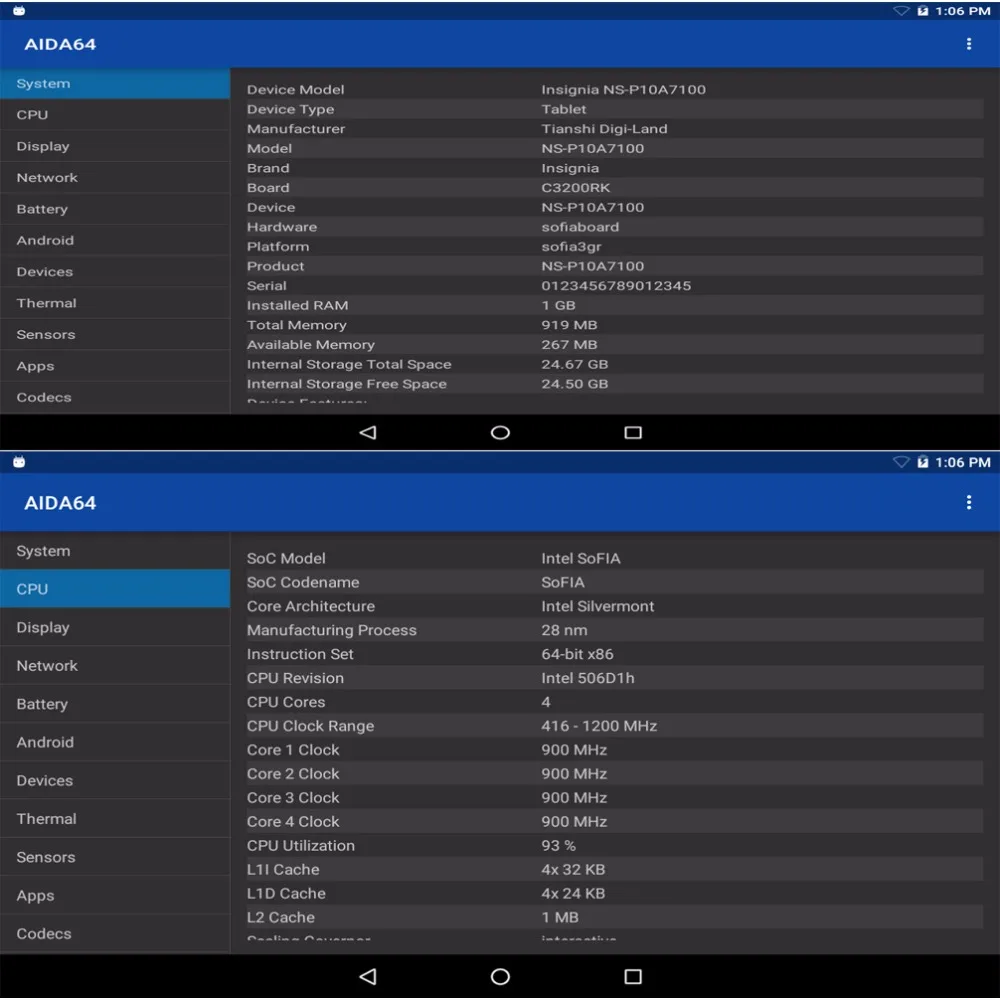The width and height of the screenshot is (1000, 1000).
Task: Select CPU in top screenshot sidebar
Action: click(x=115, y=115)
